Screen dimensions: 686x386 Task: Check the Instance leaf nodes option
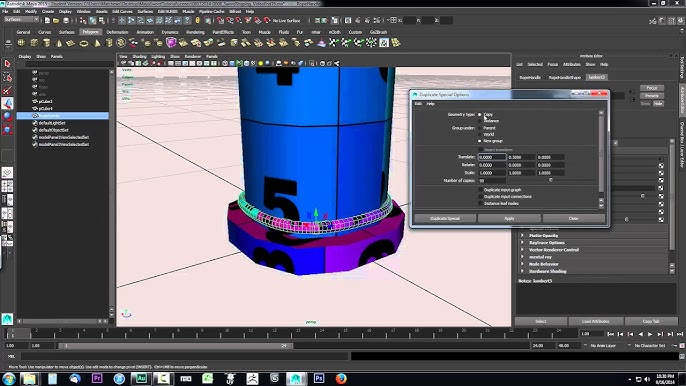pos(481,204)
